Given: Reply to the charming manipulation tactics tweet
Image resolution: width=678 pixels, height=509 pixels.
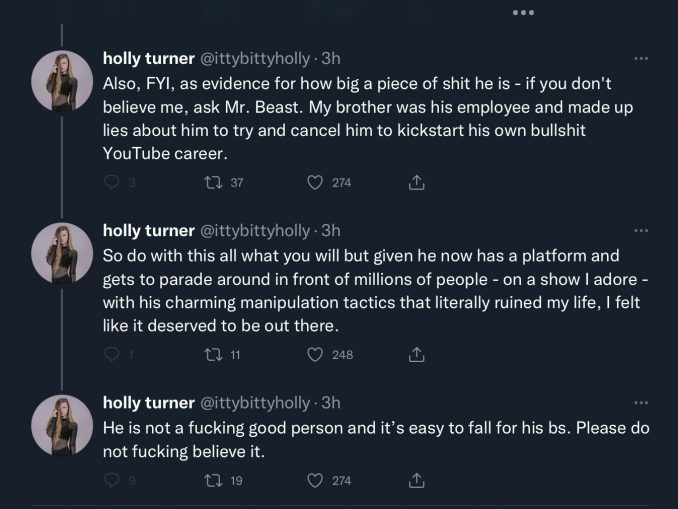Looking at the screenshot, I should click(112, 354).
